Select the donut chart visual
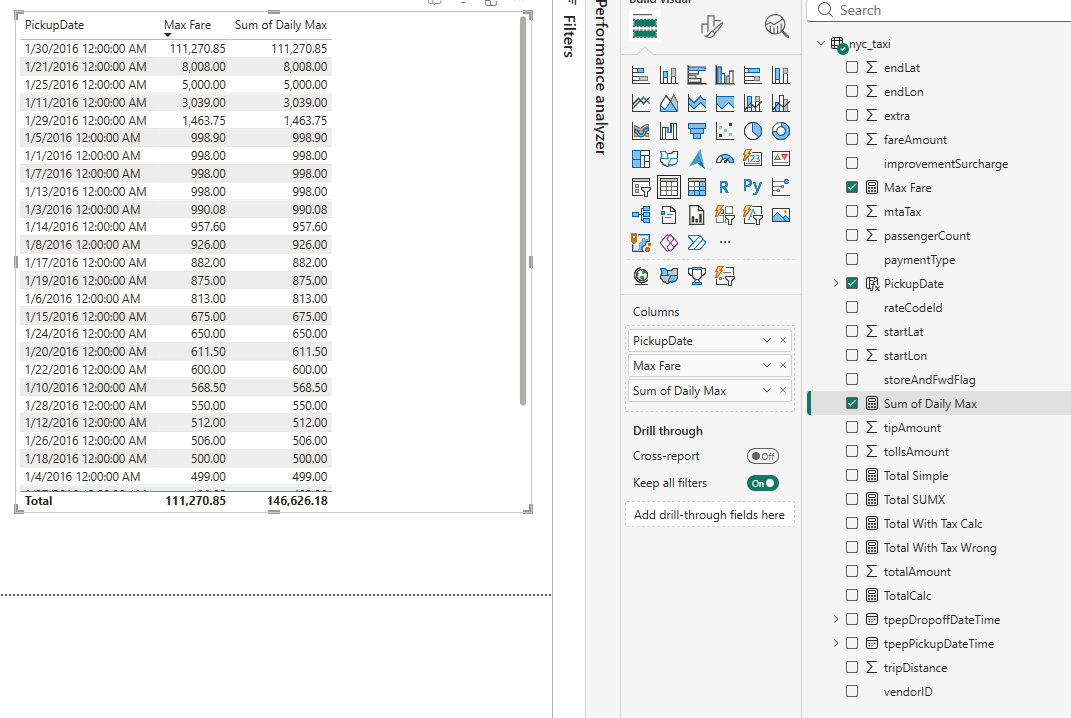1071x718 pixels. (781, 131)
